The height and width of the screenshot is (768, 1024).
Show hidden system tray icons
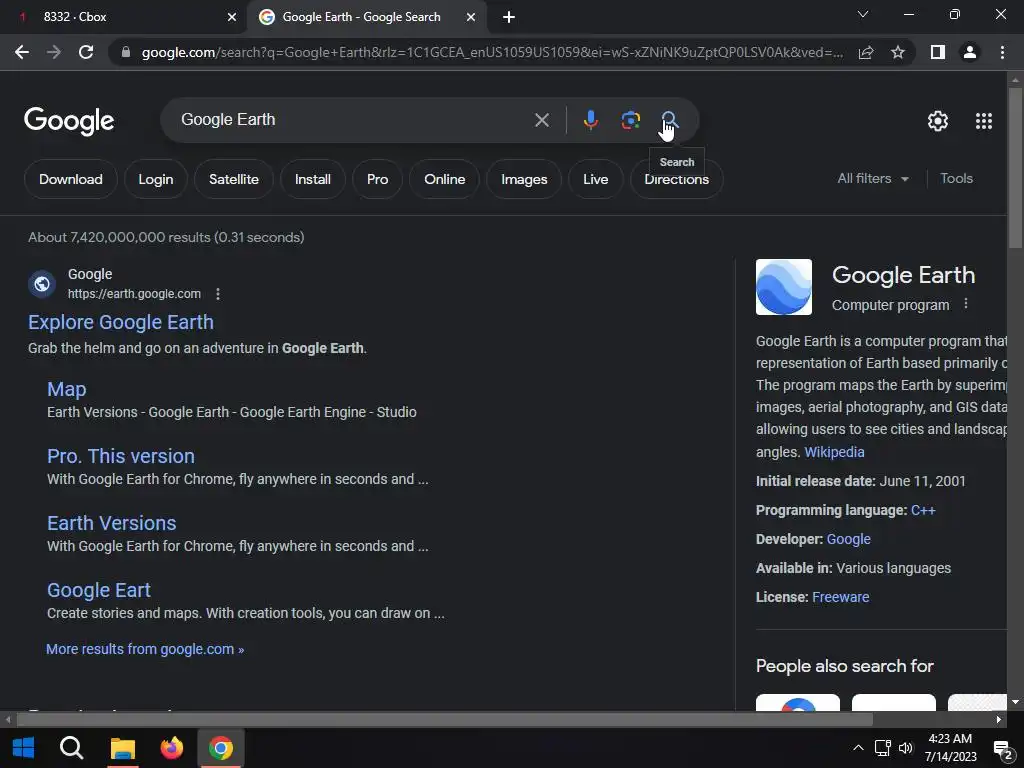[858, 748]
